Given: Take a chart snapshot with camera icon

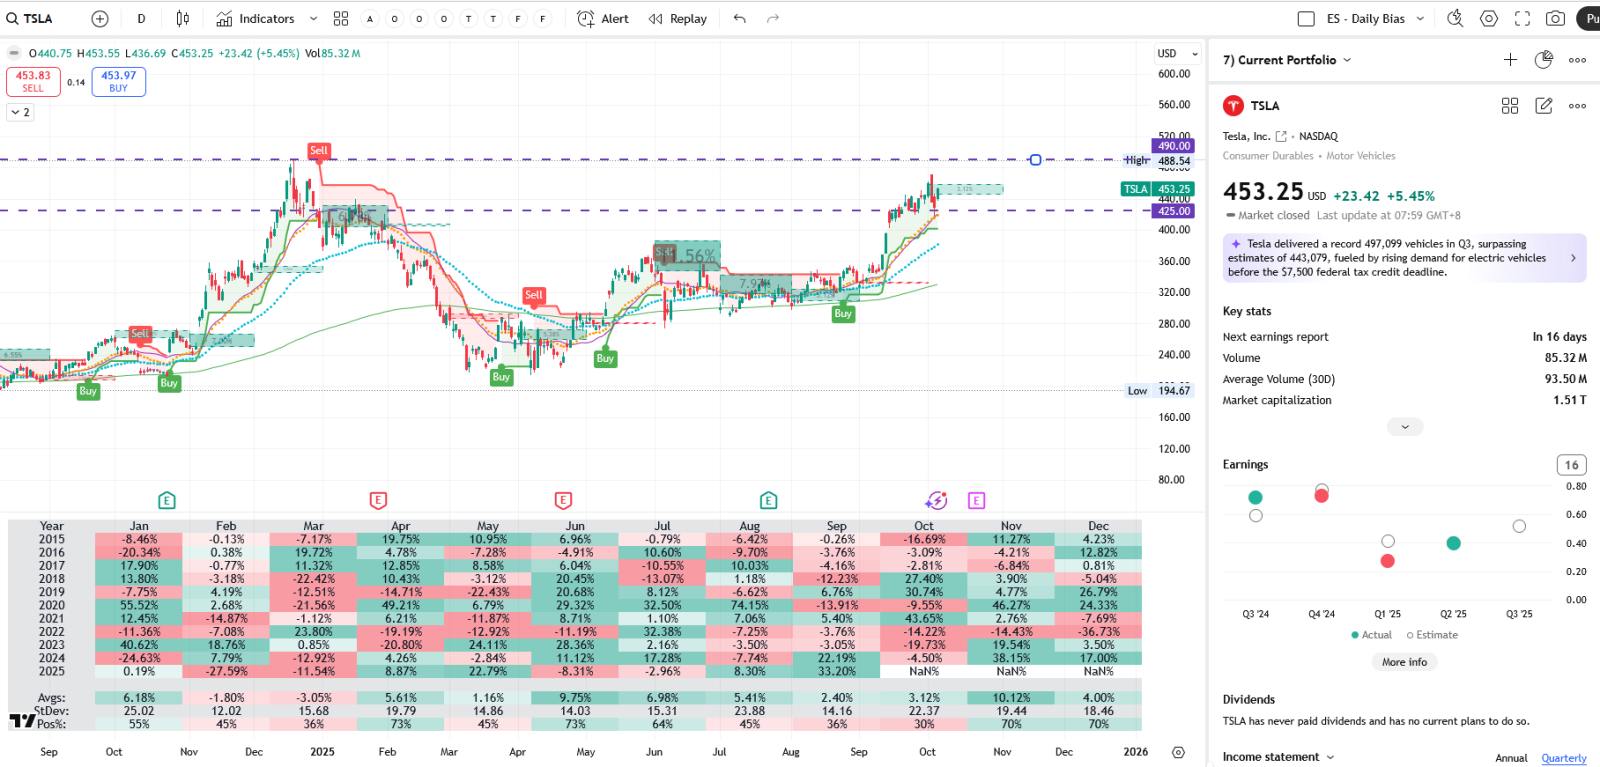Looking at the screenshot, I should [1555, 19].
